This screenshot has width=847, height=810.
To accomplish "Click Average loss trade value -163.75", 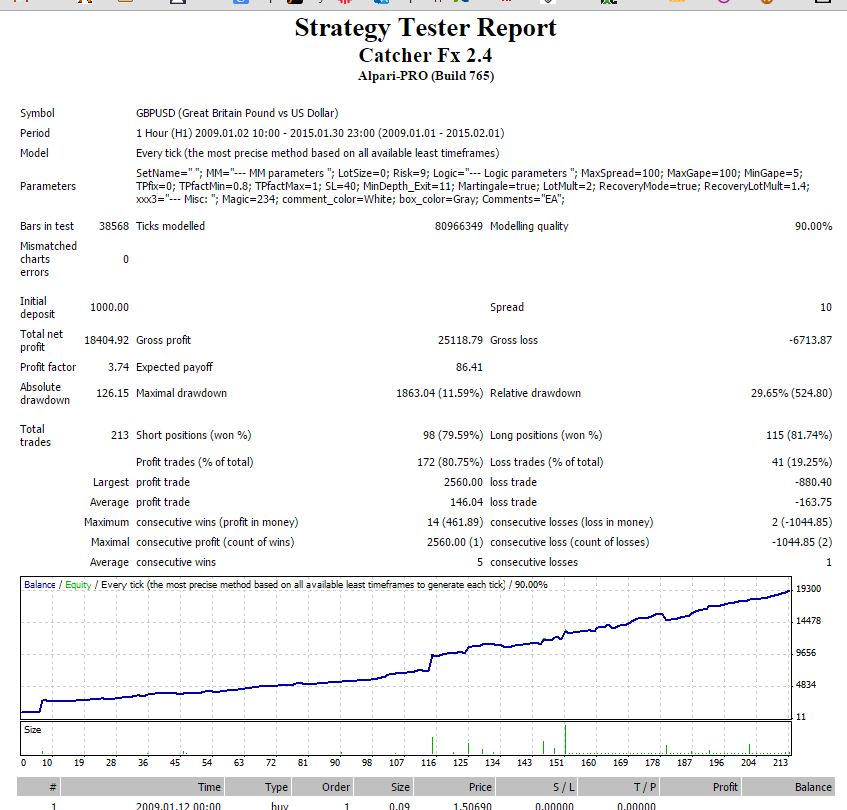I will coord(814,502).
